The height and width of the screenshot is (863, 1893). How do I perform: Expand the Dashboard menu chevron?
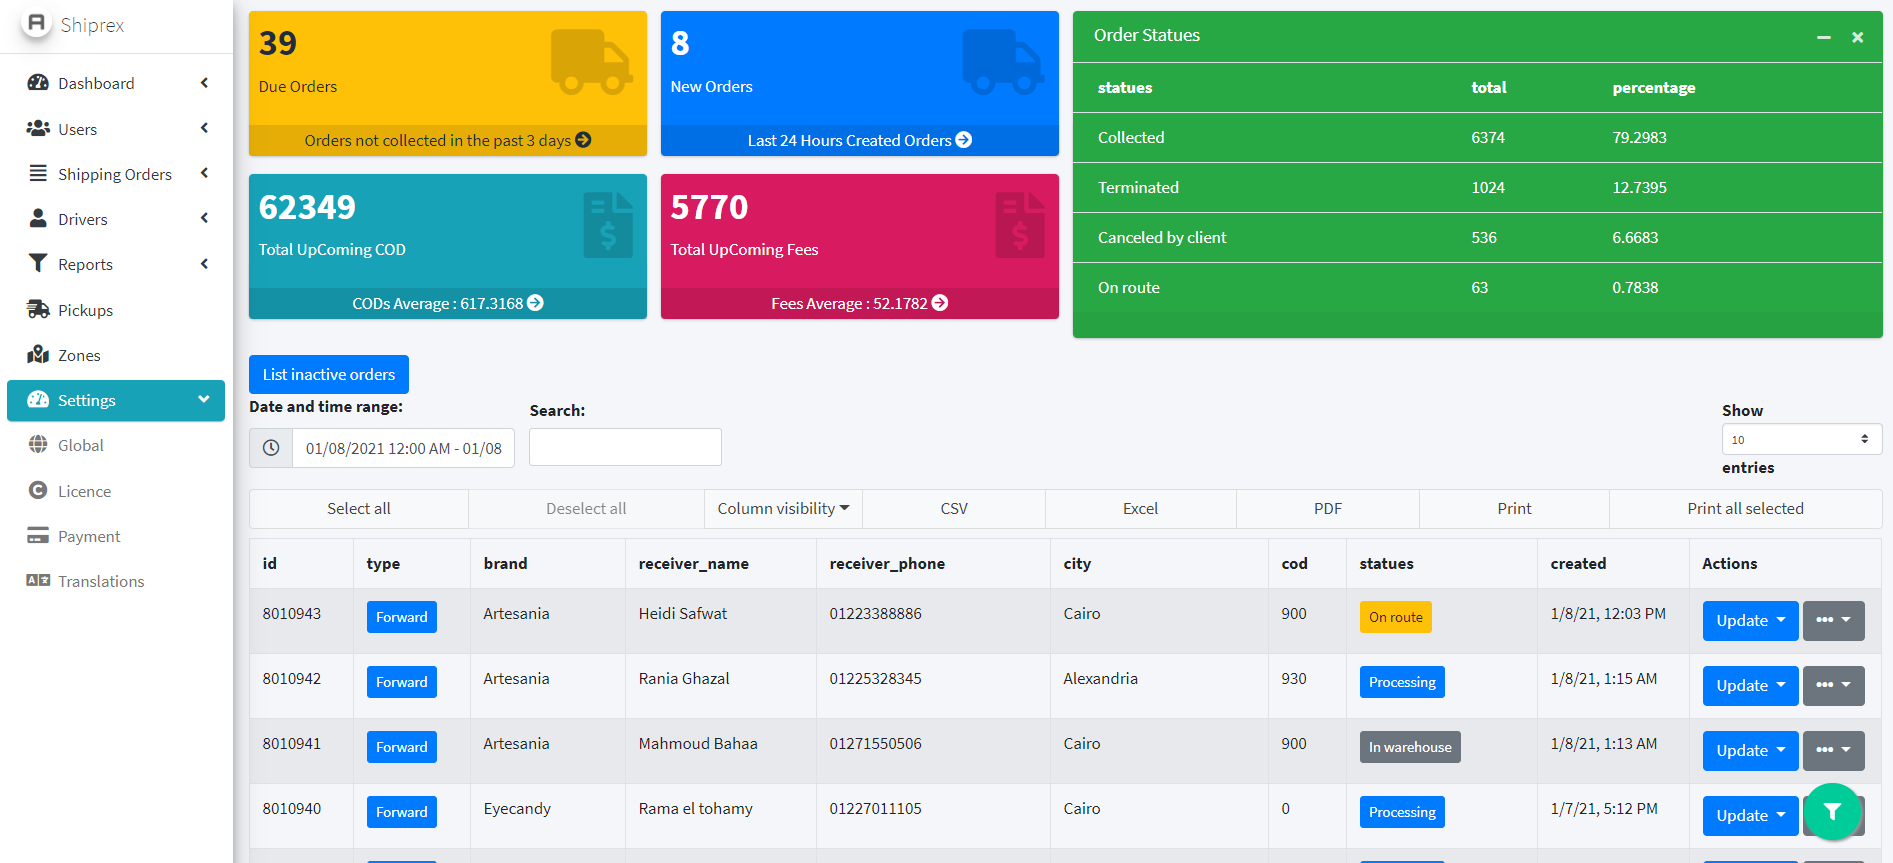(x=204, y=83)
